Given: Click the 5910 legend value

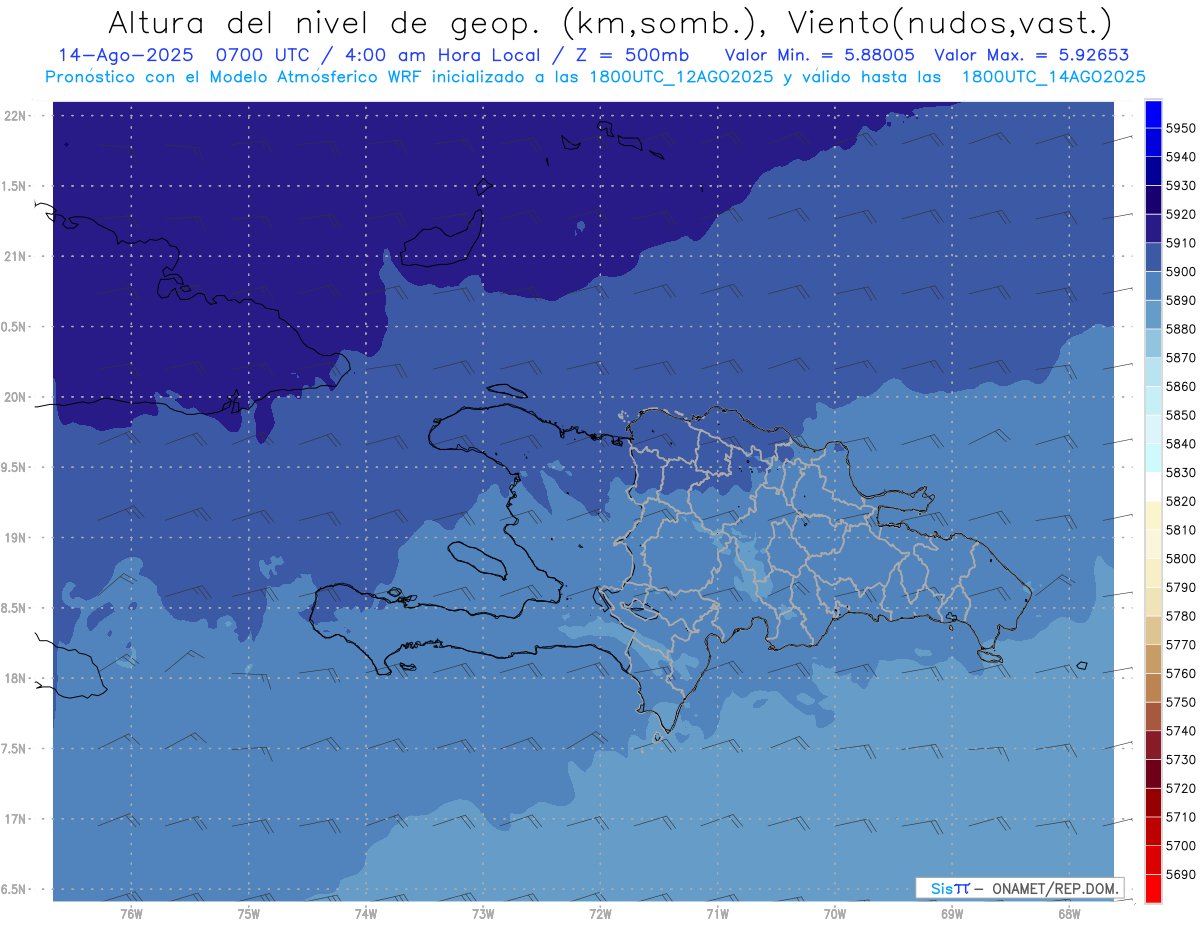Looking at the screenshot, I should click(1180, 243).
